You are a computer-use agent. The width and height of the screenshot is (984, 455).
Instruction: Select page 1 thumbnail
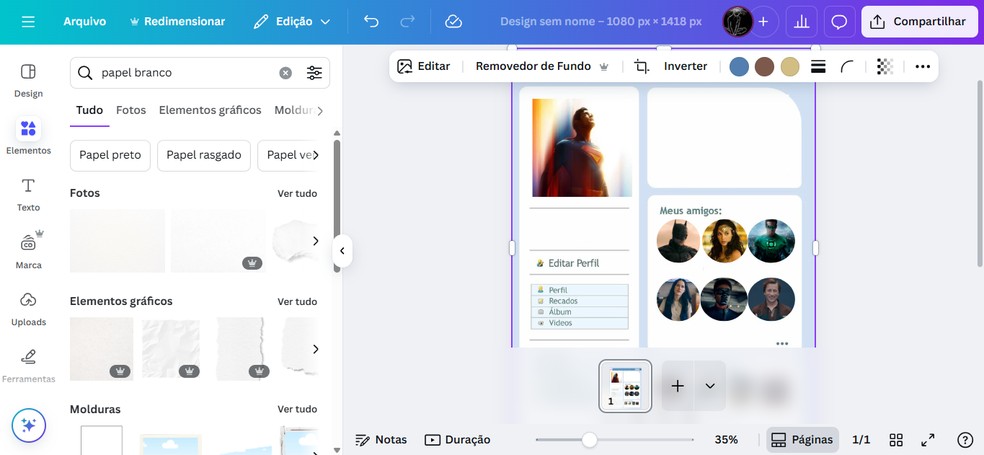pos(625,386)
